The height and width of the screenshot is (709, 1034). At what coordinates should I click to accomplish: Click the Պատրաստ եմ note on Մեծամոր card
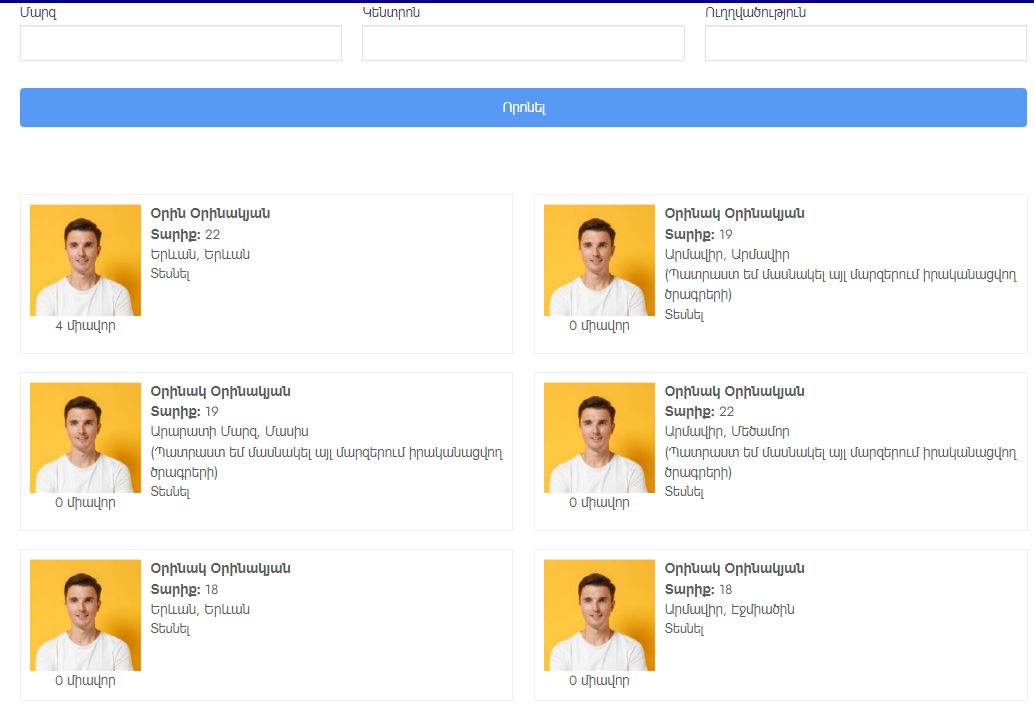pos(841,462)
